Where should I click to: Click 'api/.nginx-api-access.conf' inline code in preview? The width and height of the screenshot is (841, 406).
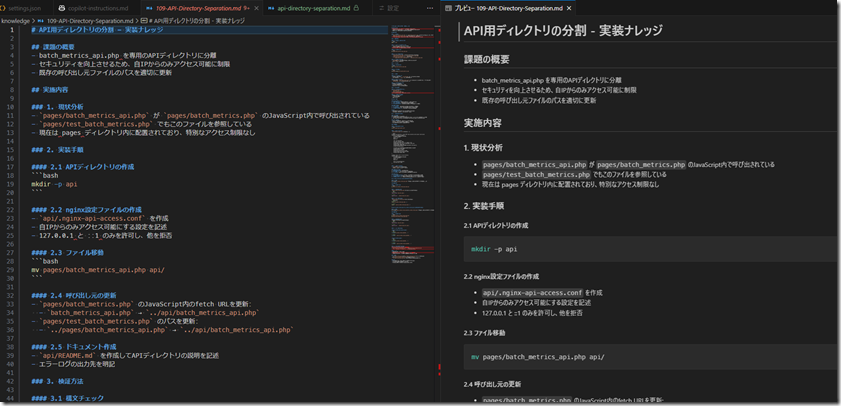pos(532,293)
